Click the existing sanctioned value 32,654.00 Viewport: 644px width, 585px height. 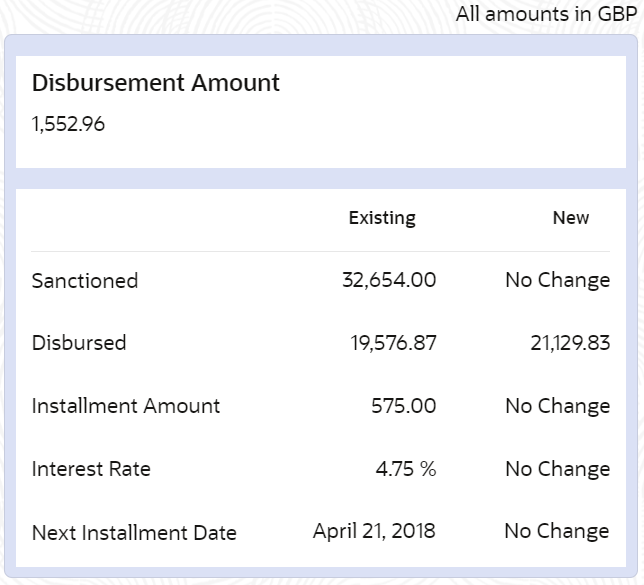click(x=389, y=280)
